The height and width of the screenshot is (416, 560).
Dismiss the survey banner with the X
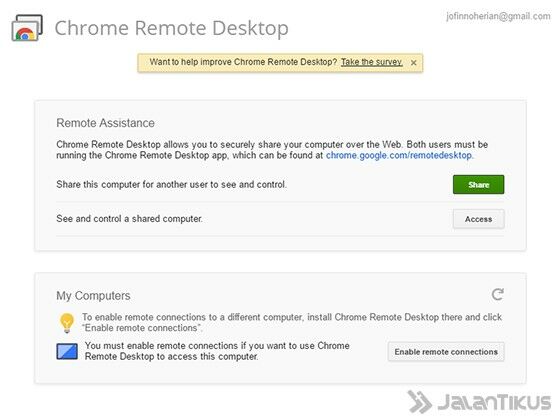point(414,63)
